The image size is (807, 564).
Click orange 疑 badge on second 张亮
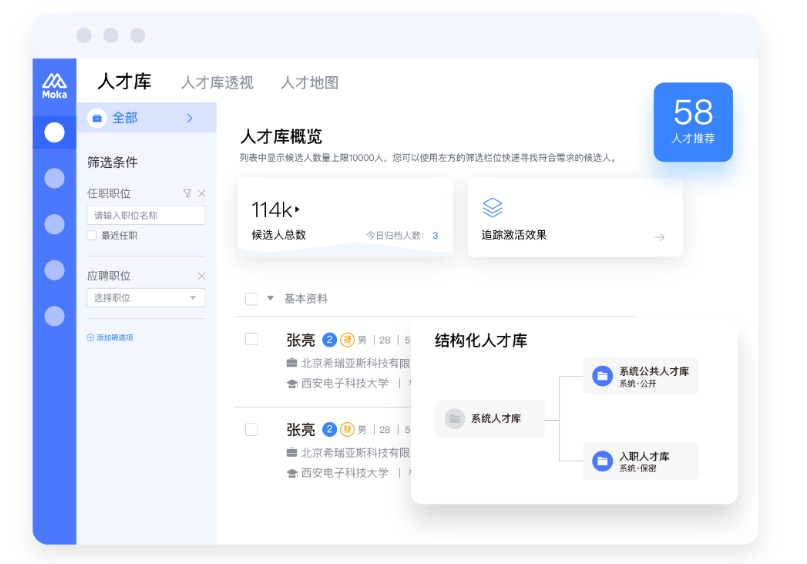[347, 429]
